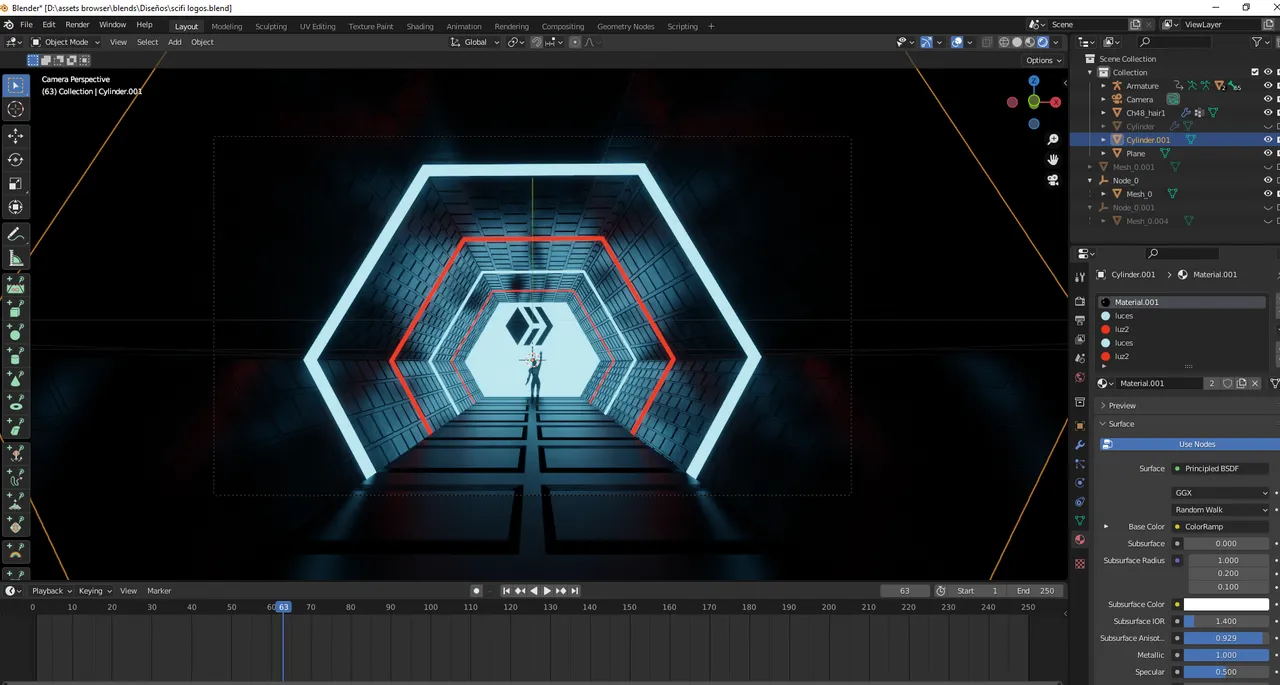Adjust the Specular value slider
1280x685 pixels.
coord(1226,672)
